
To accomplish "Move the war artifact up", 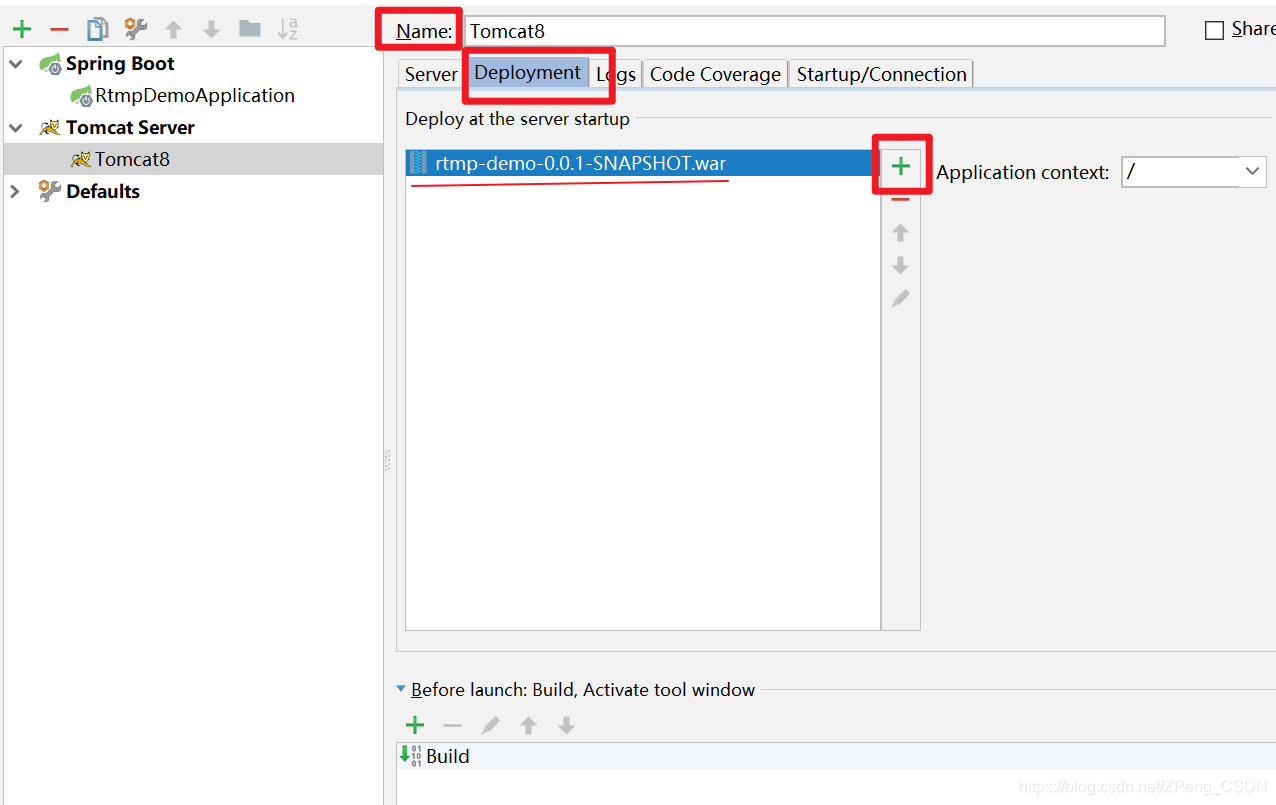I will [899, 231].
